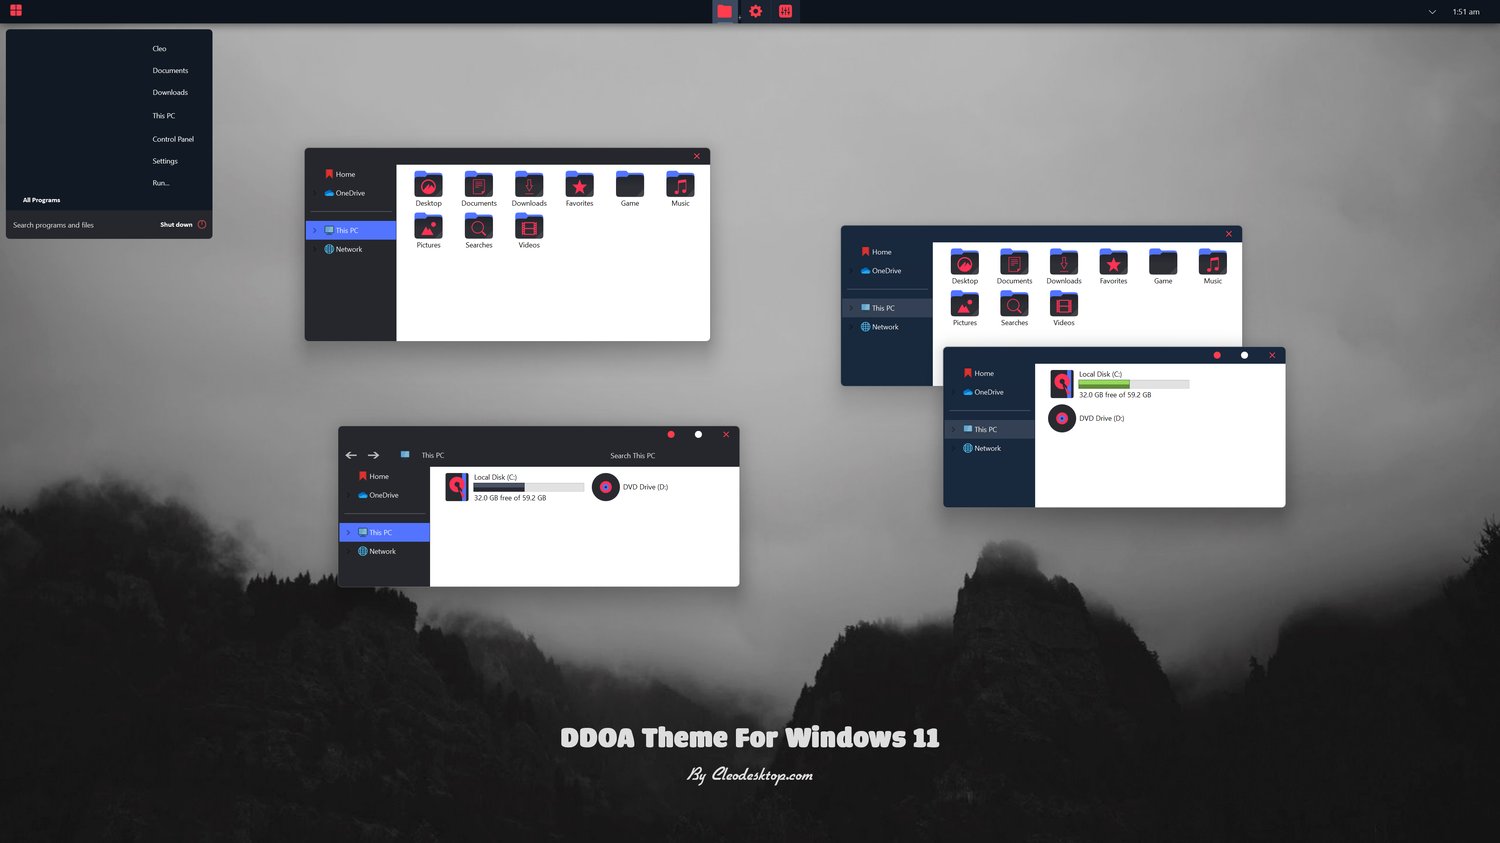Launch Run... from the Start menu
1500x843 pixels.
click(x=161, y=183)
